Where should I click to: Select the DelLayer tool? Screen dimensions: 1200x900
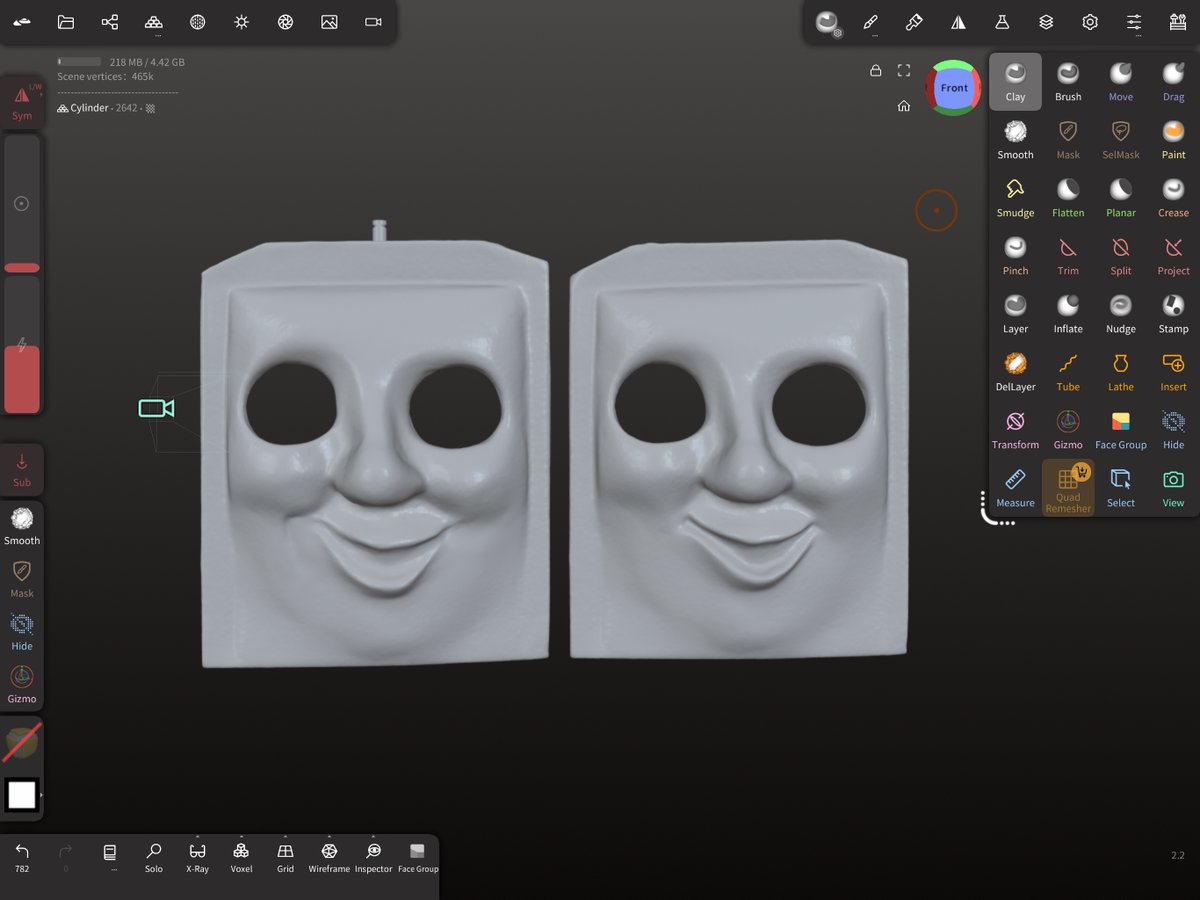pos(1015,371)
